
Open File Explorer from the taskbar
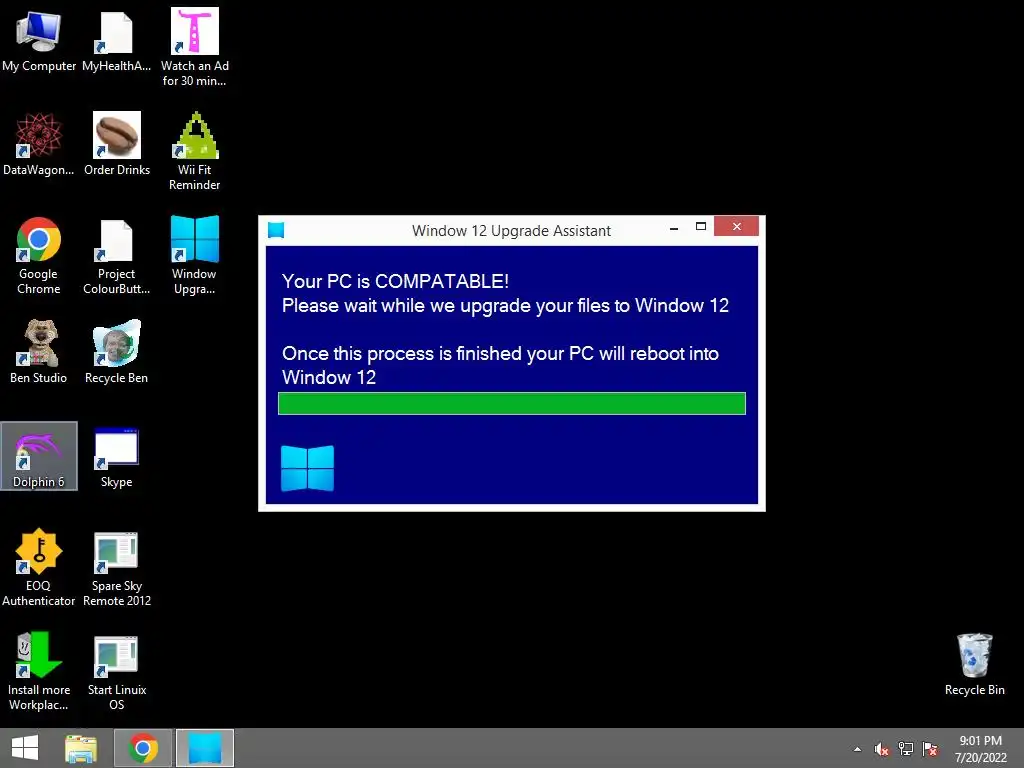[81, 748]
